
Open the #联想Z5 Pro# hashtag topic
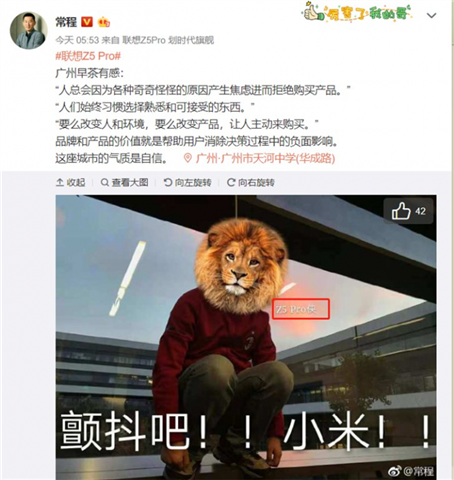click(88, 56)
